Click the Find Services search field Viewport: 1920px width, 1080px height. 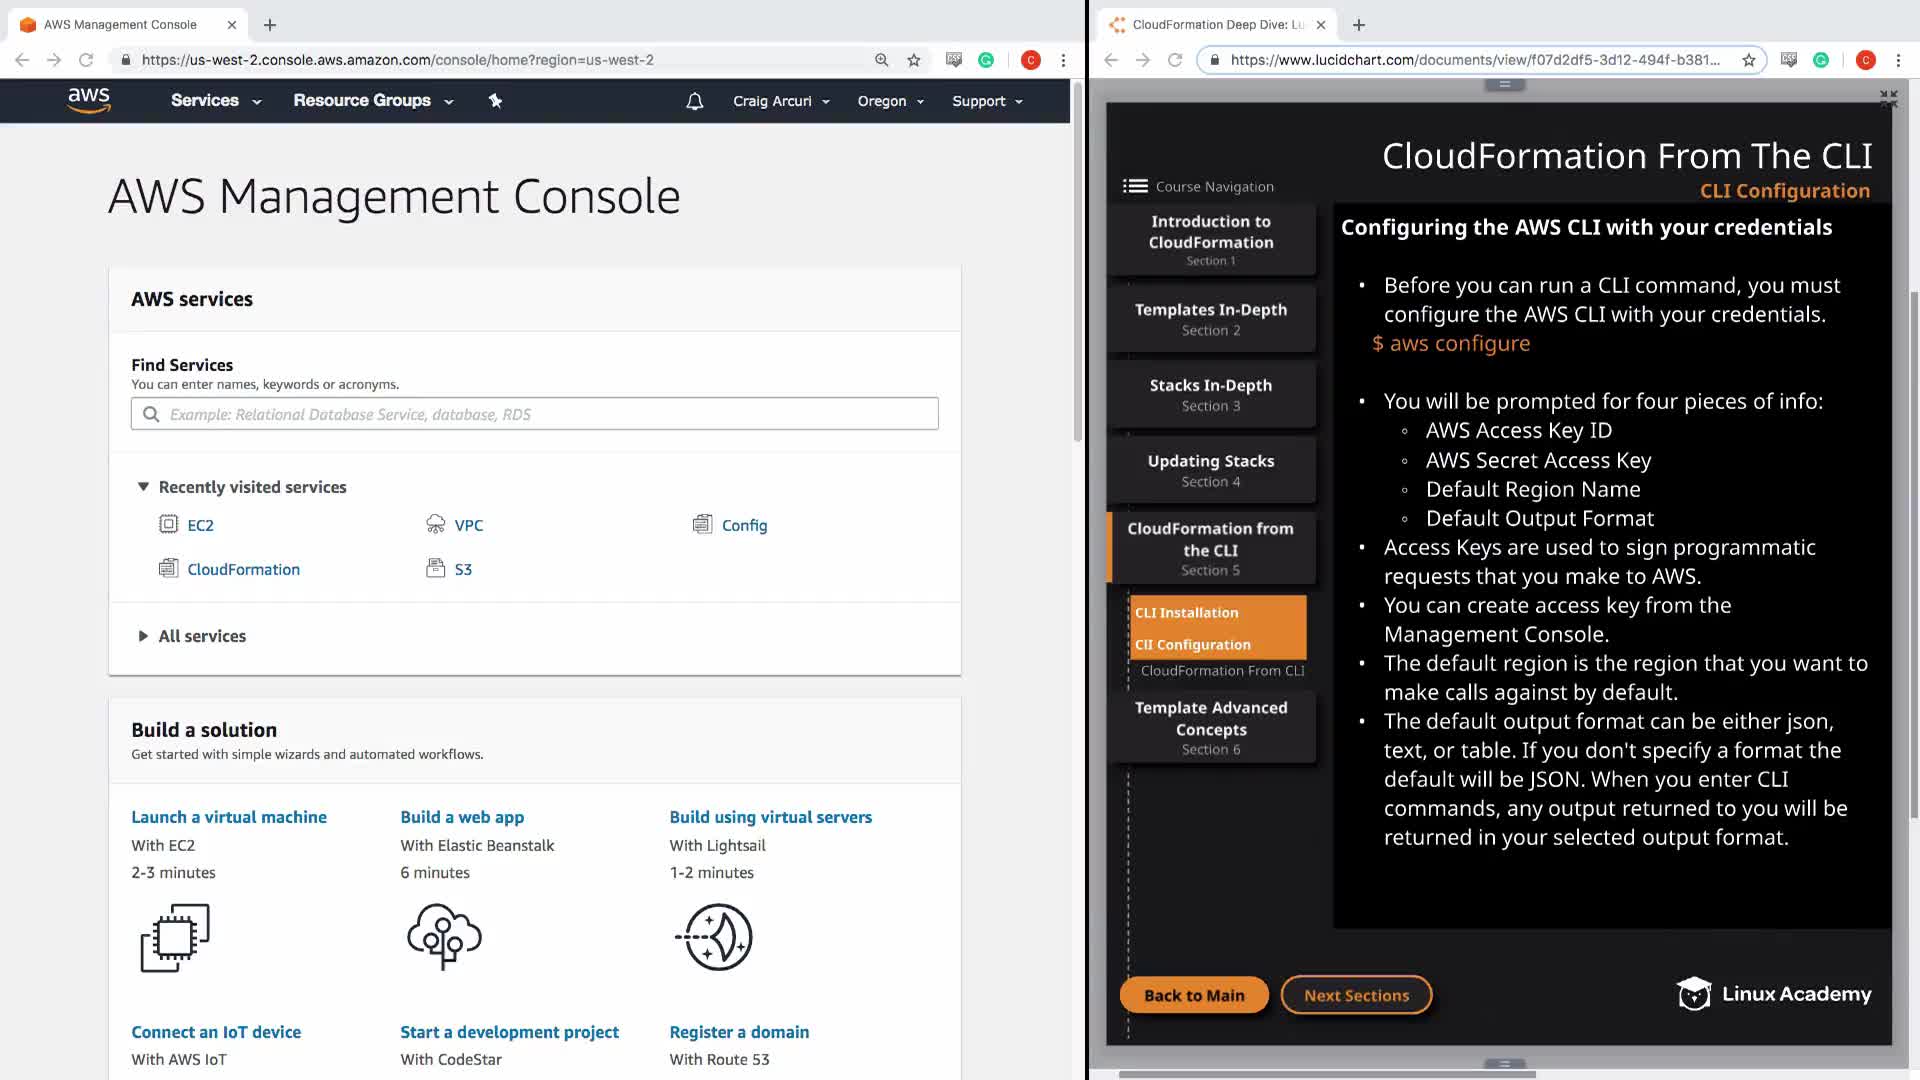point(535,414)
